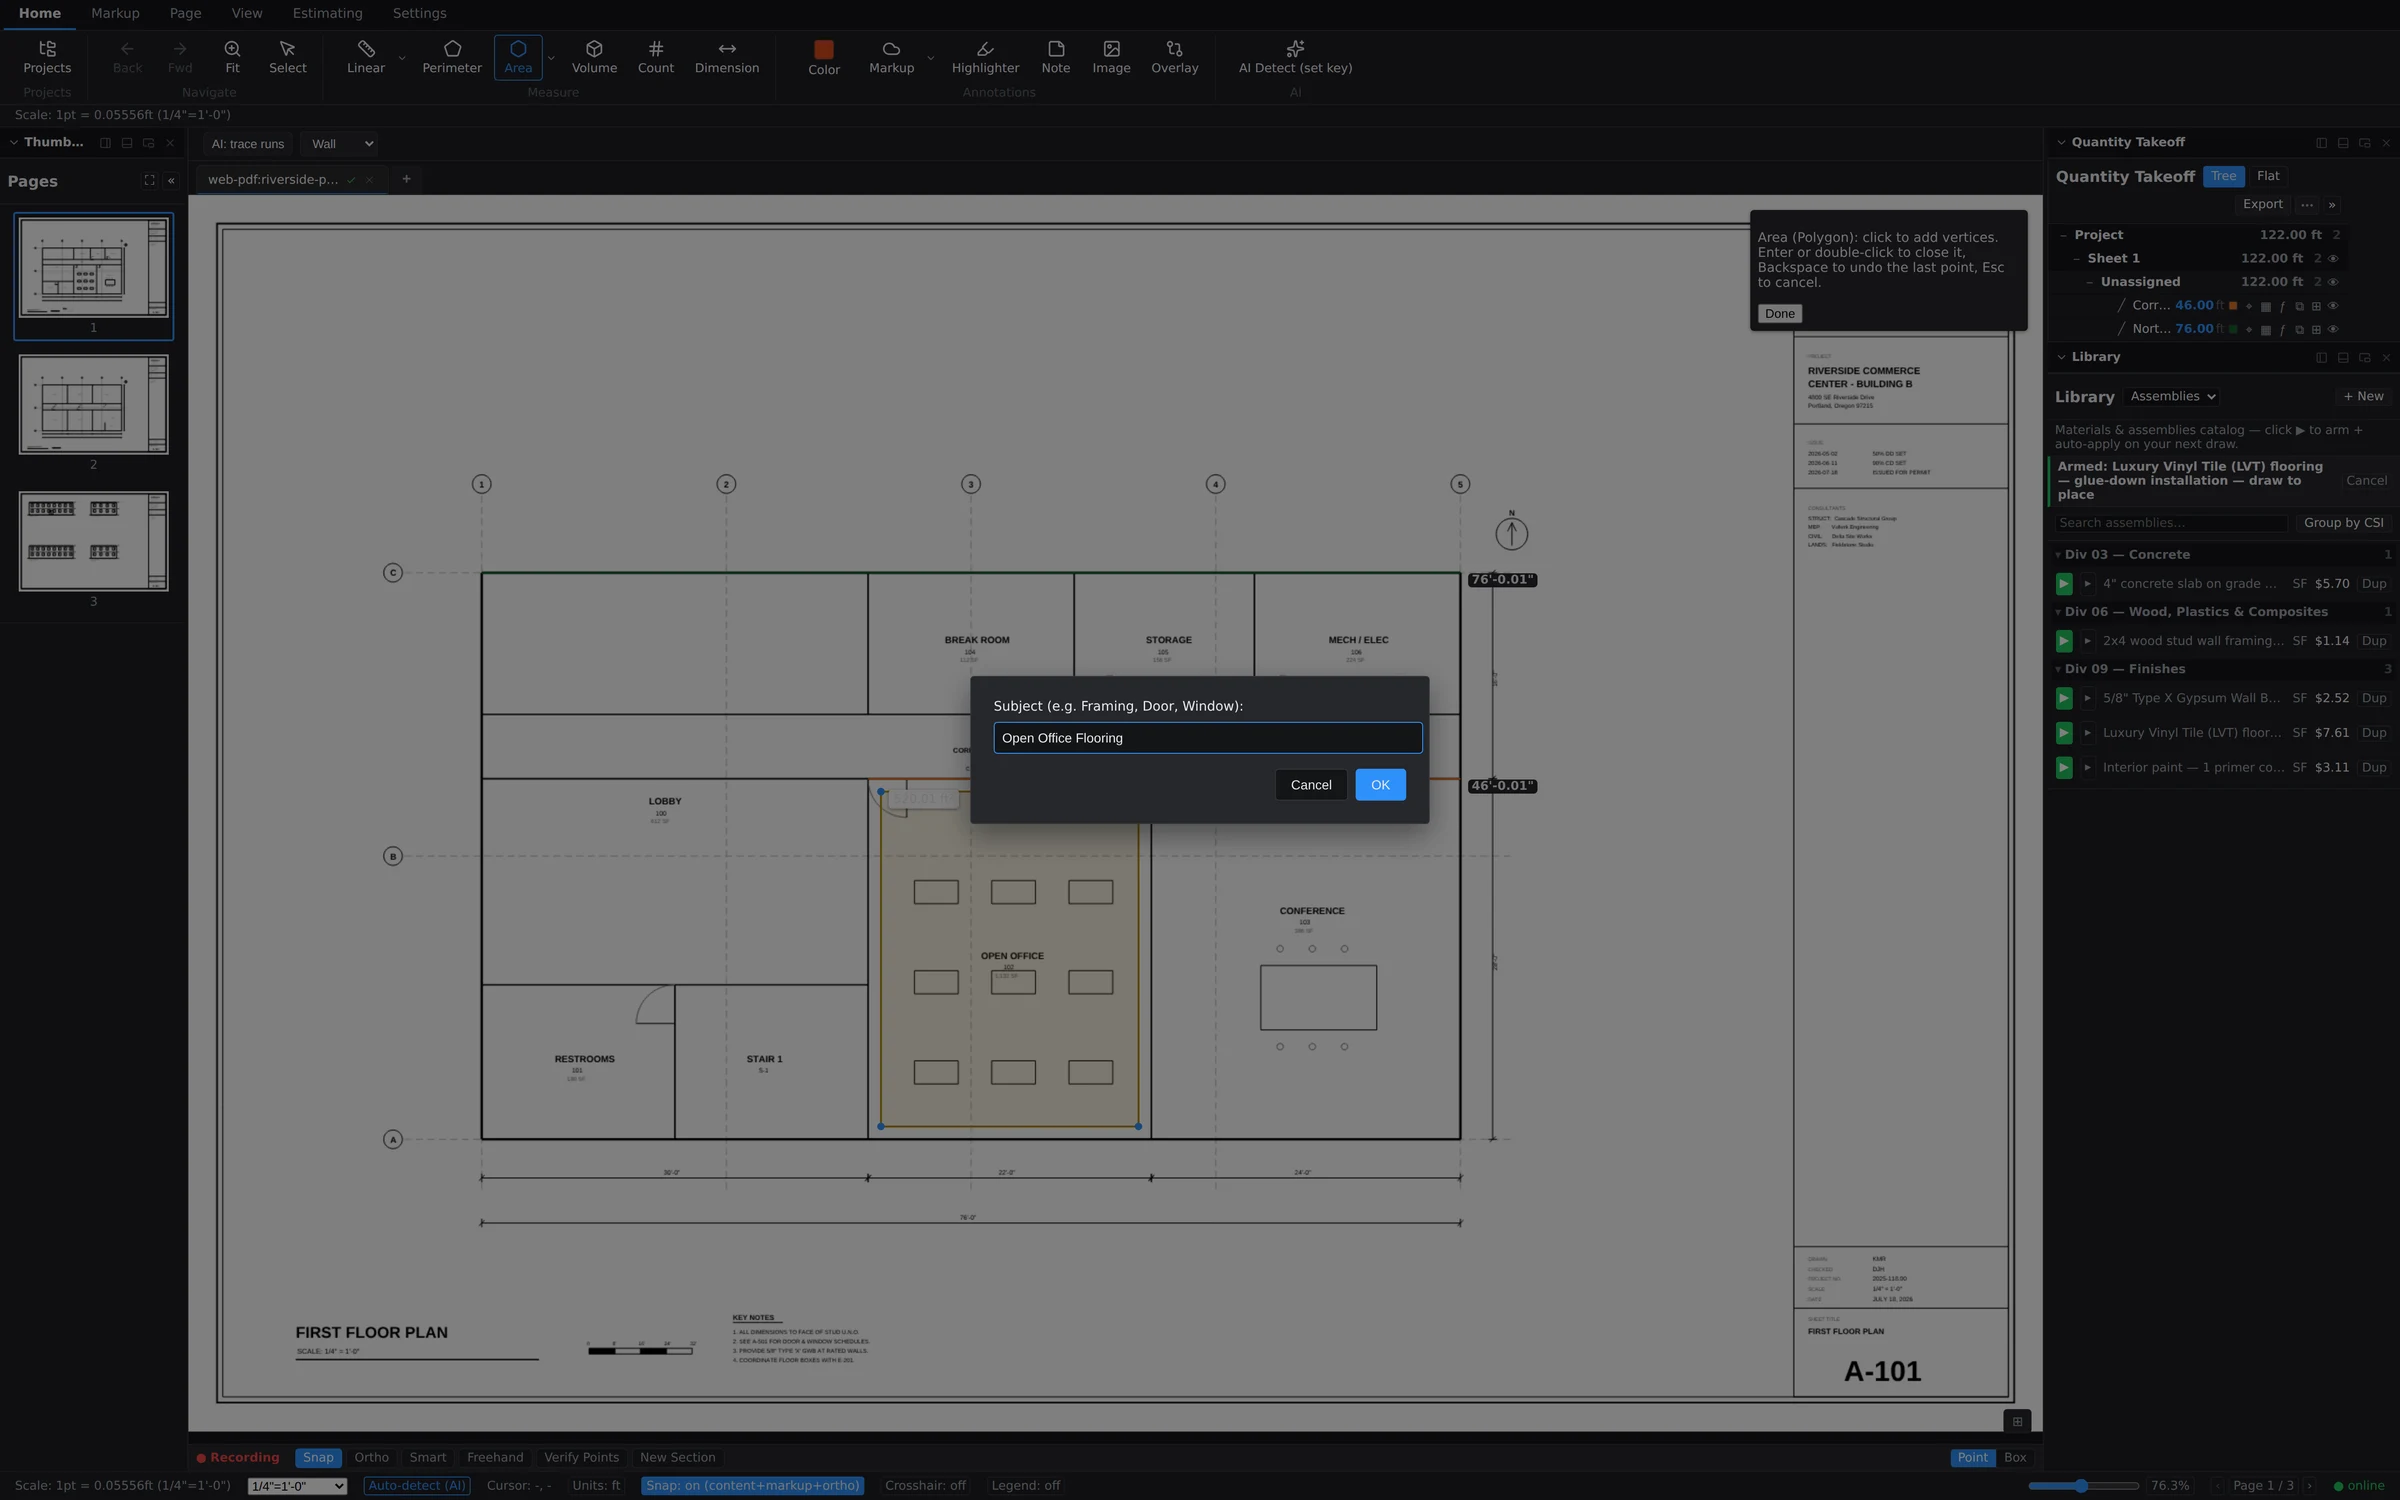Screen dimensions: 2400x1500
Task: Open Area tool options dropdown arrow
Action: [551, 58]
